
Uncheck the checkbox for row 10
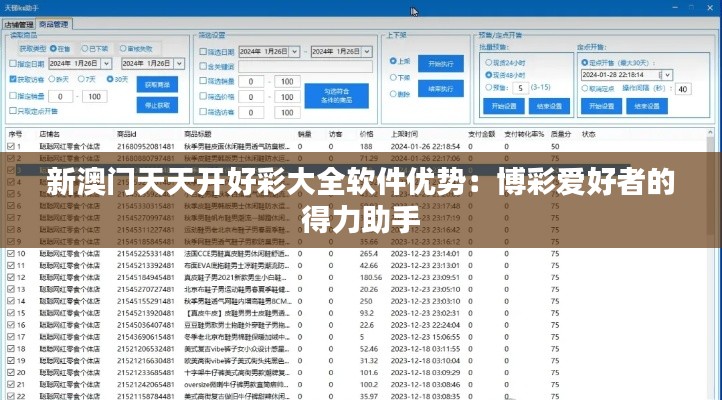pos(11,253)
